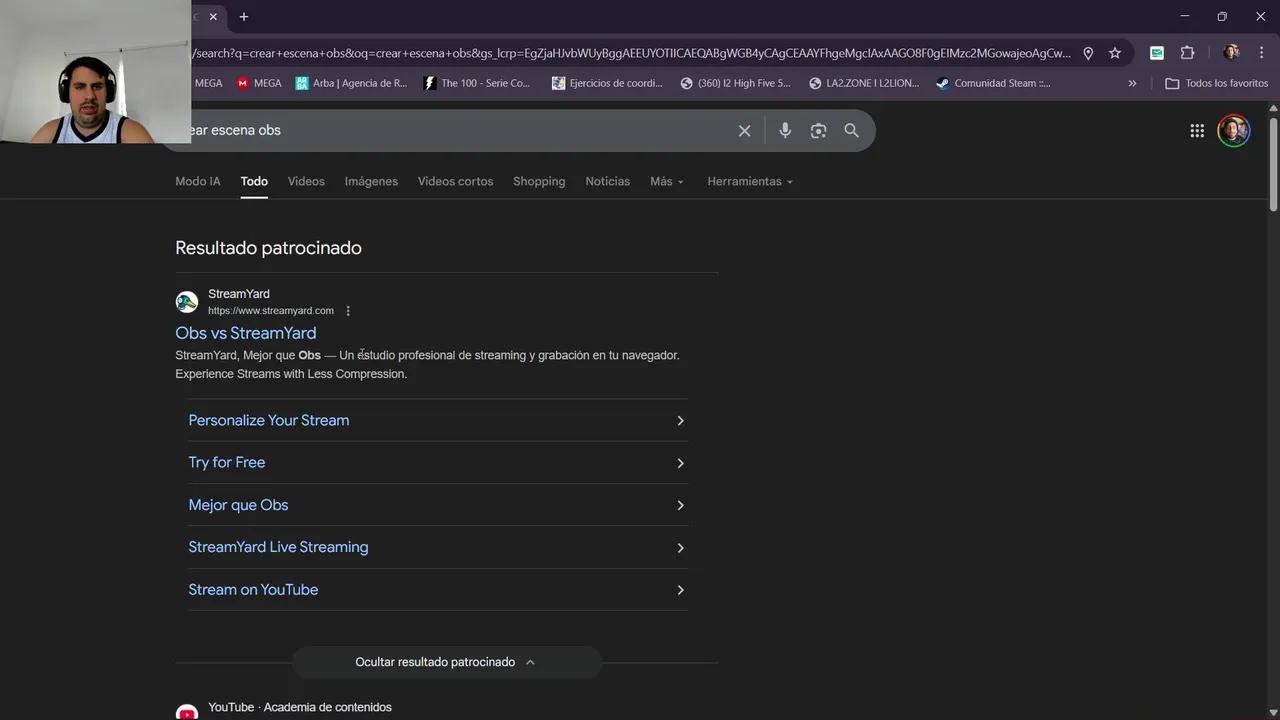The image size is (1280, 720).
Task: Open the Google apps grid
Action: tap(1197, 131)
